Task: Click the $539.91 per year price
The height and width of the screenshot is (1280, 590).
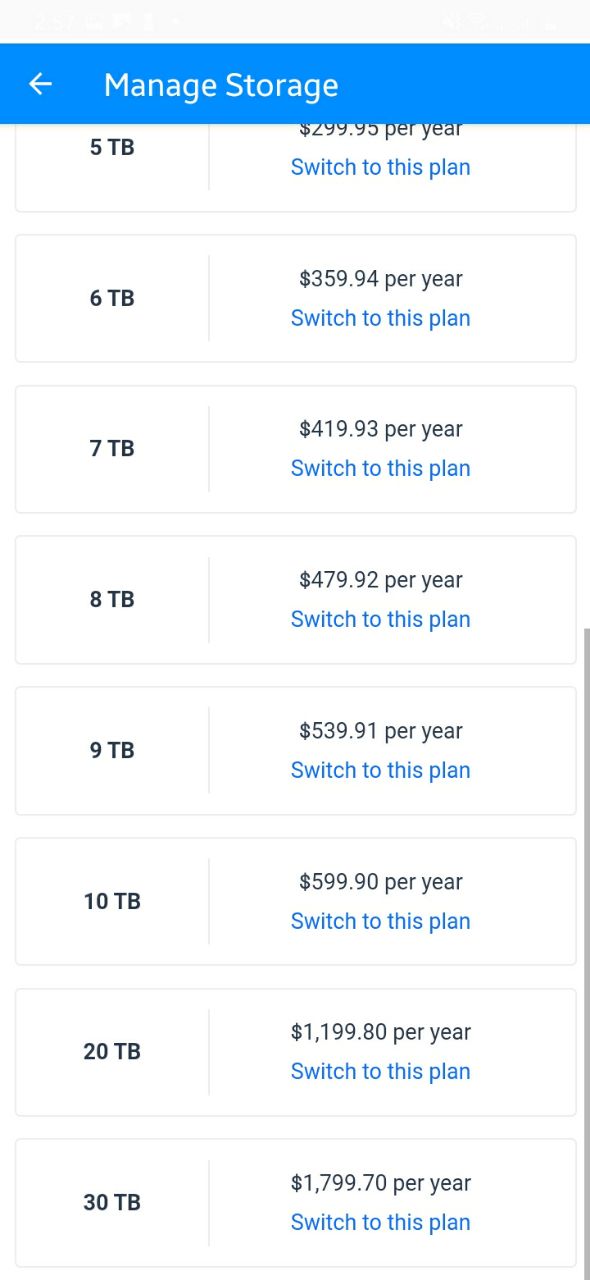Action: coord(380,731)
